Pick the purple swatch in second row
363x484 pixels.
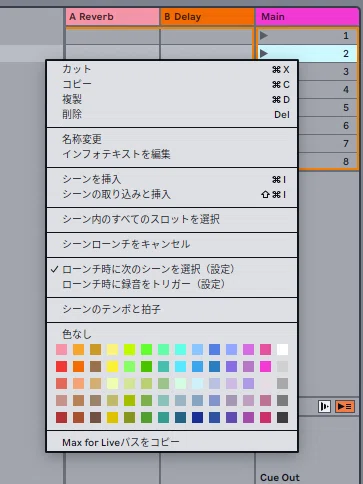[232, 366]
